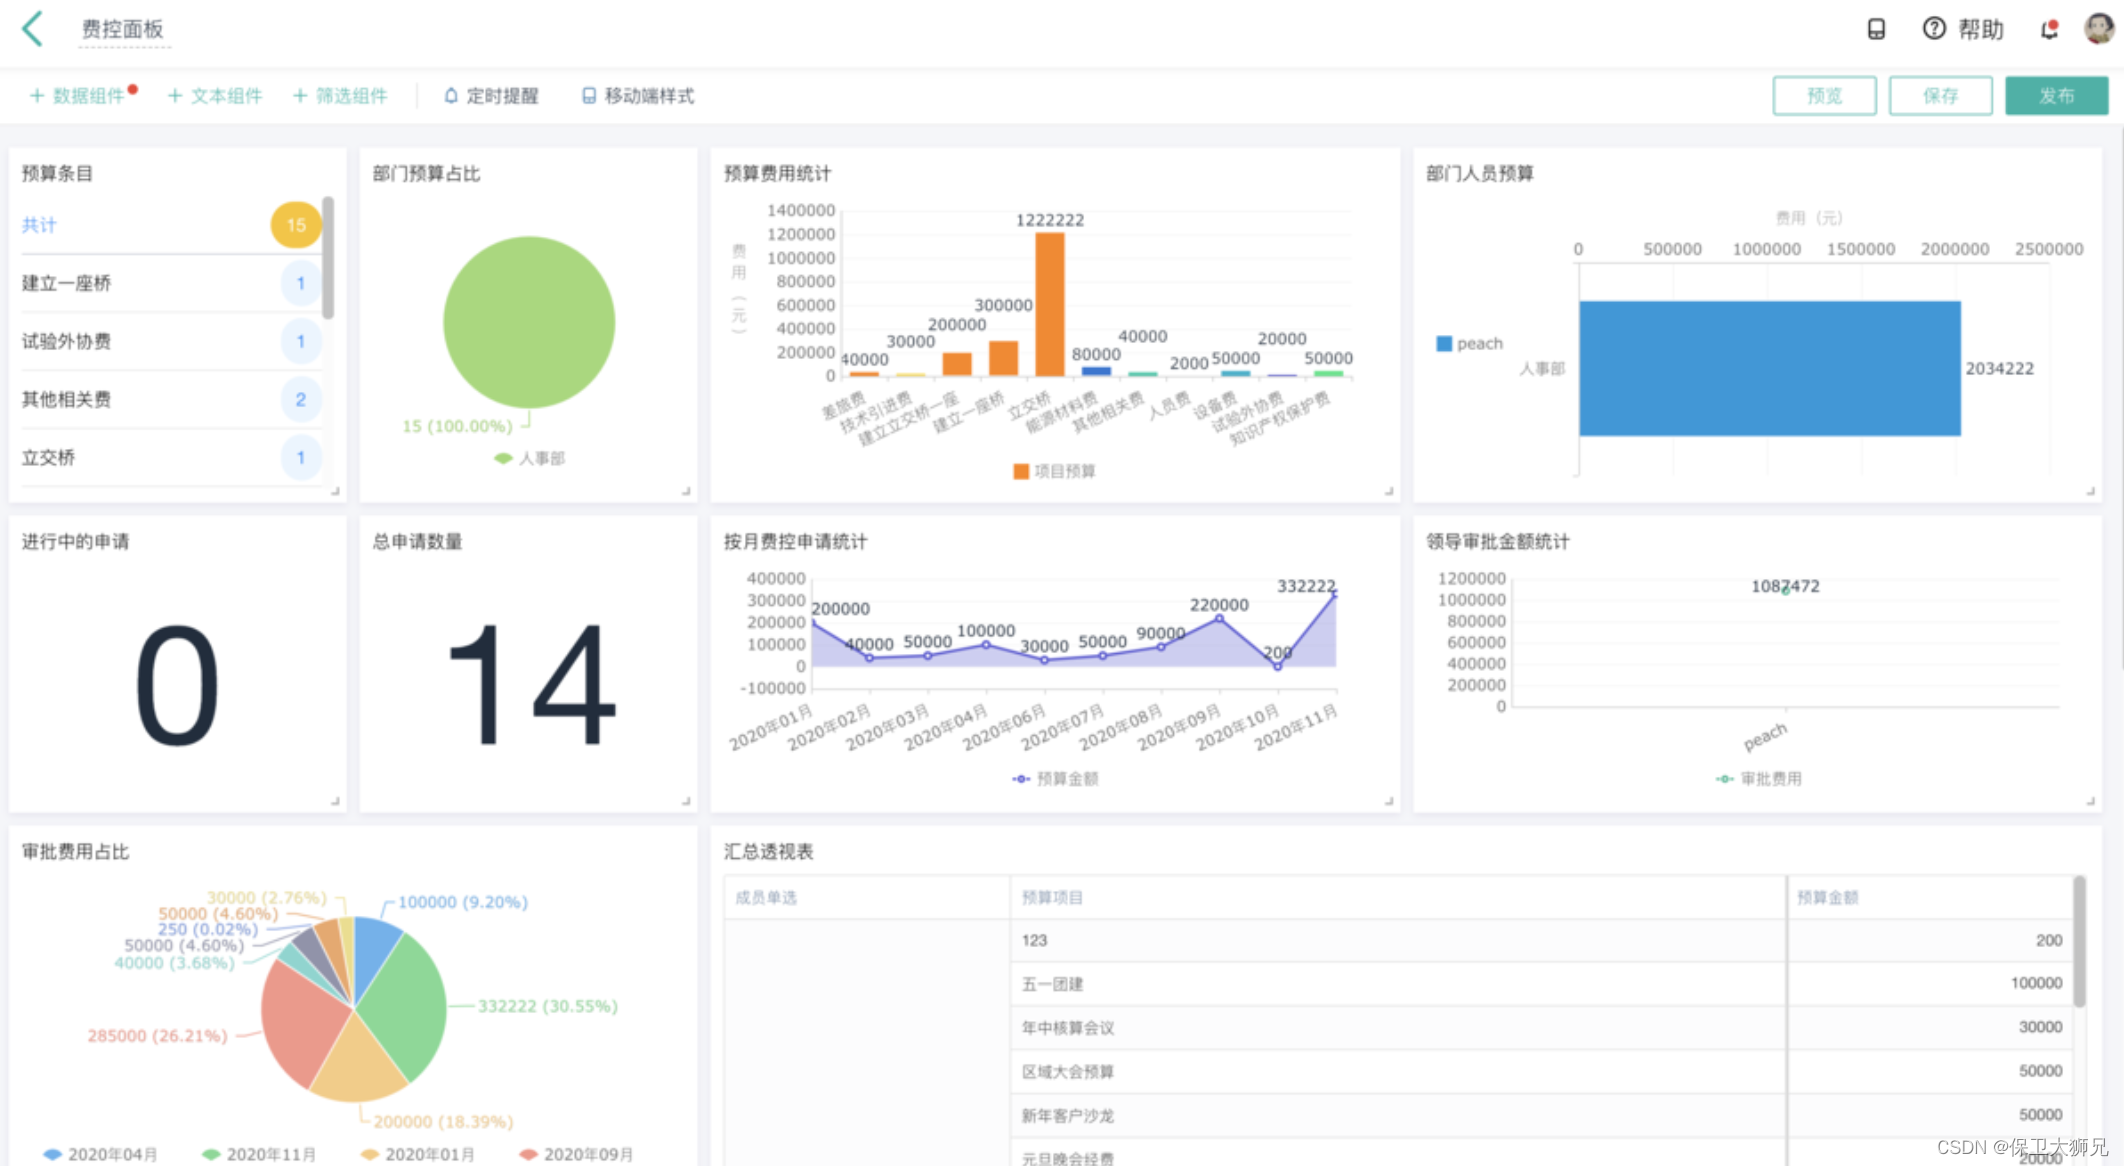2124x1166 pixels.
Task: Toggle 项目预算 legend in bar chart
Action: [x=1054, y=471]
